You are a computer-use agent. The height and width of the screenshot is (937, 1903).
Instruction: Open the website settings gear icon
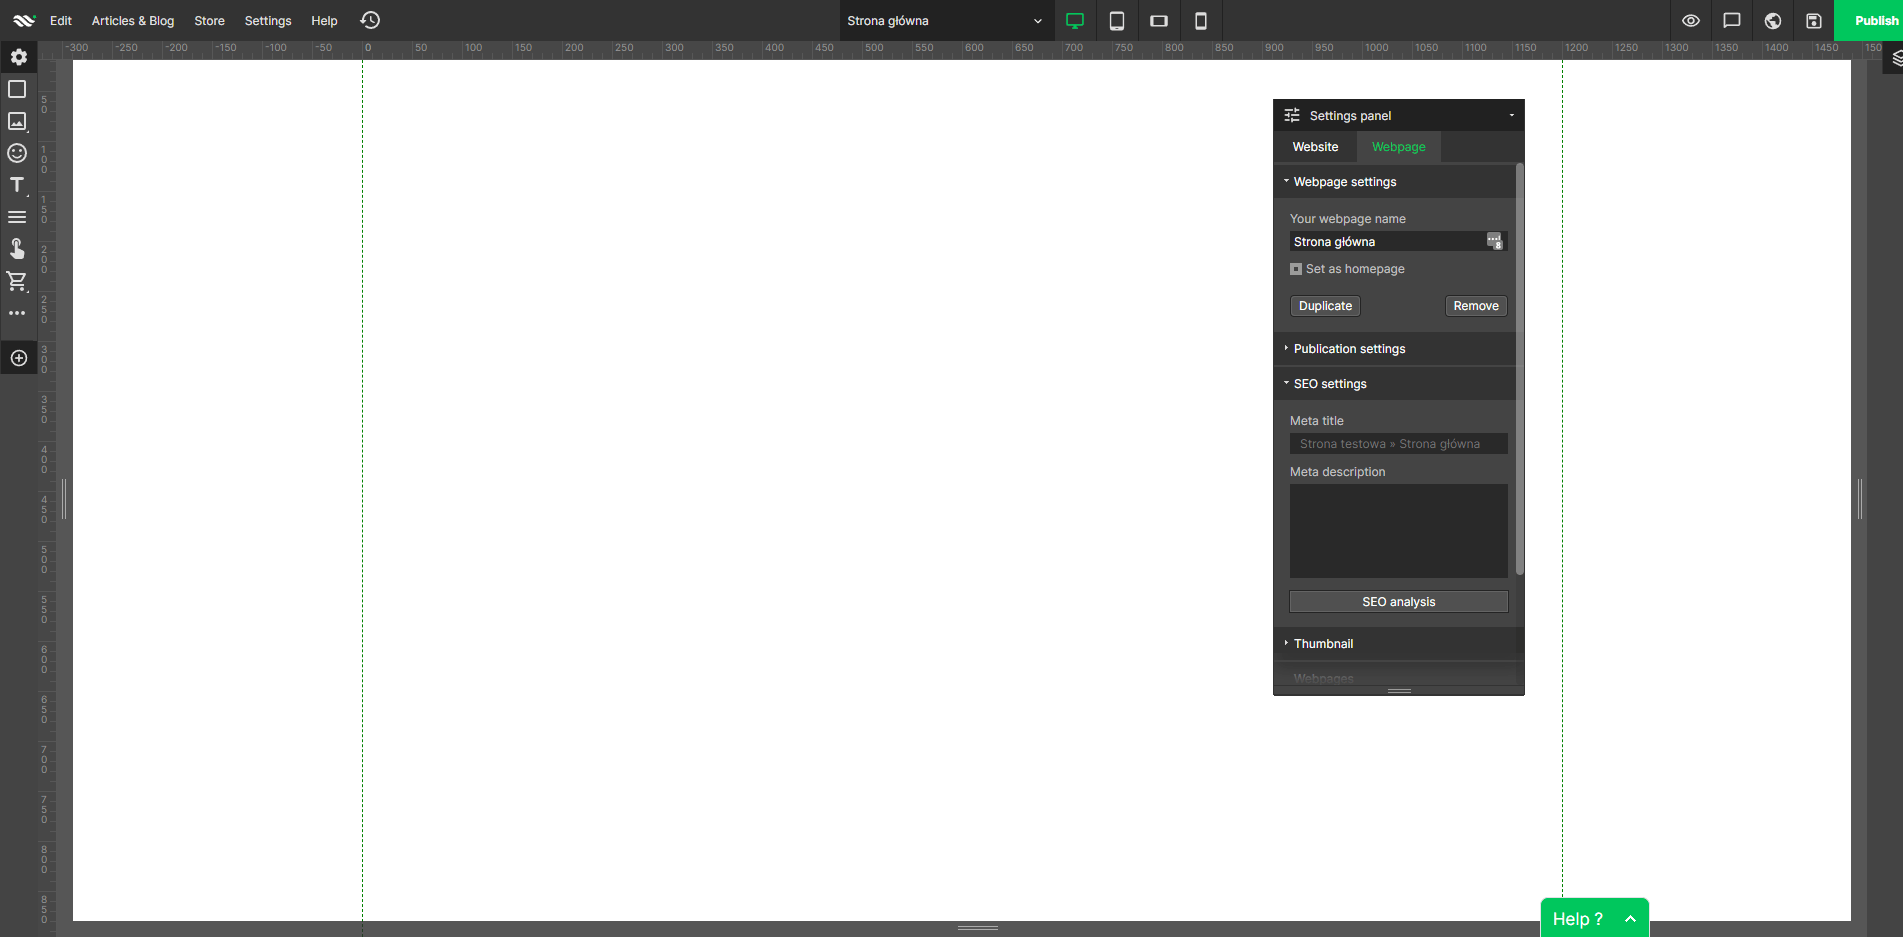[x=18, y=57]
